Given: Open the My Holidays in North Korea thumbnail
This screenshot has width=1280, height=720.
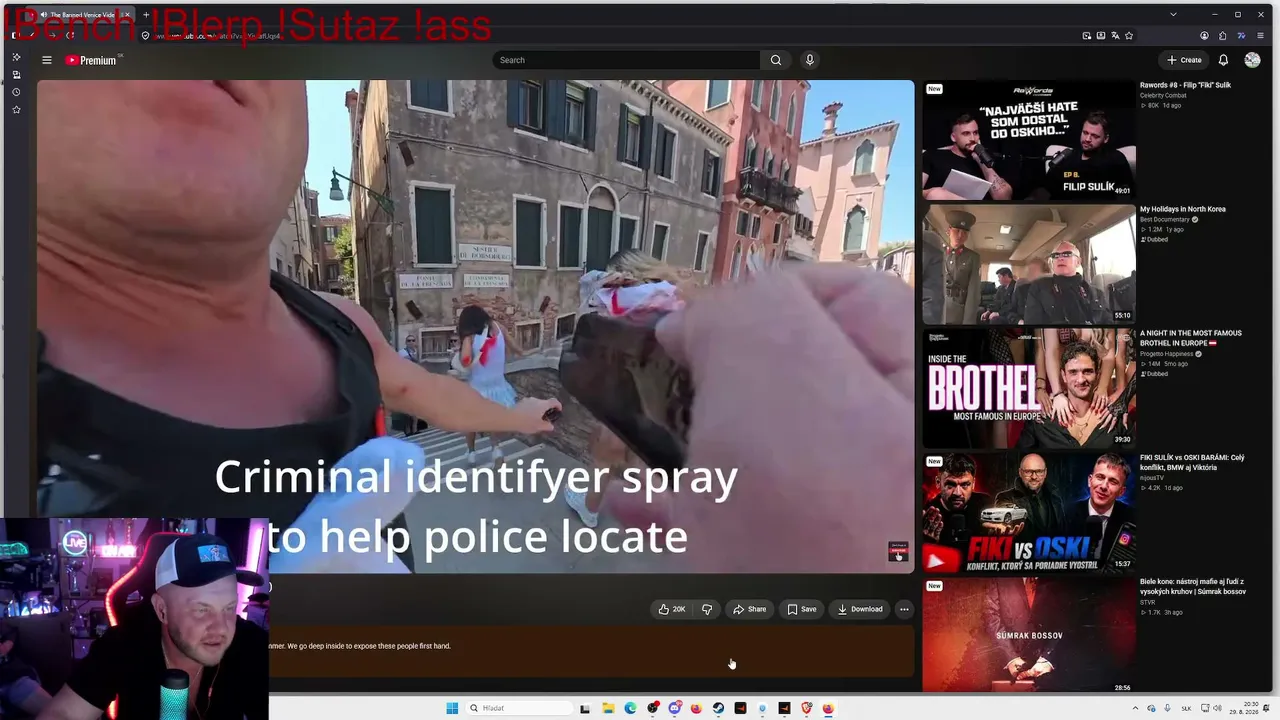Looking at the screenshot, I should (1029, 264).
